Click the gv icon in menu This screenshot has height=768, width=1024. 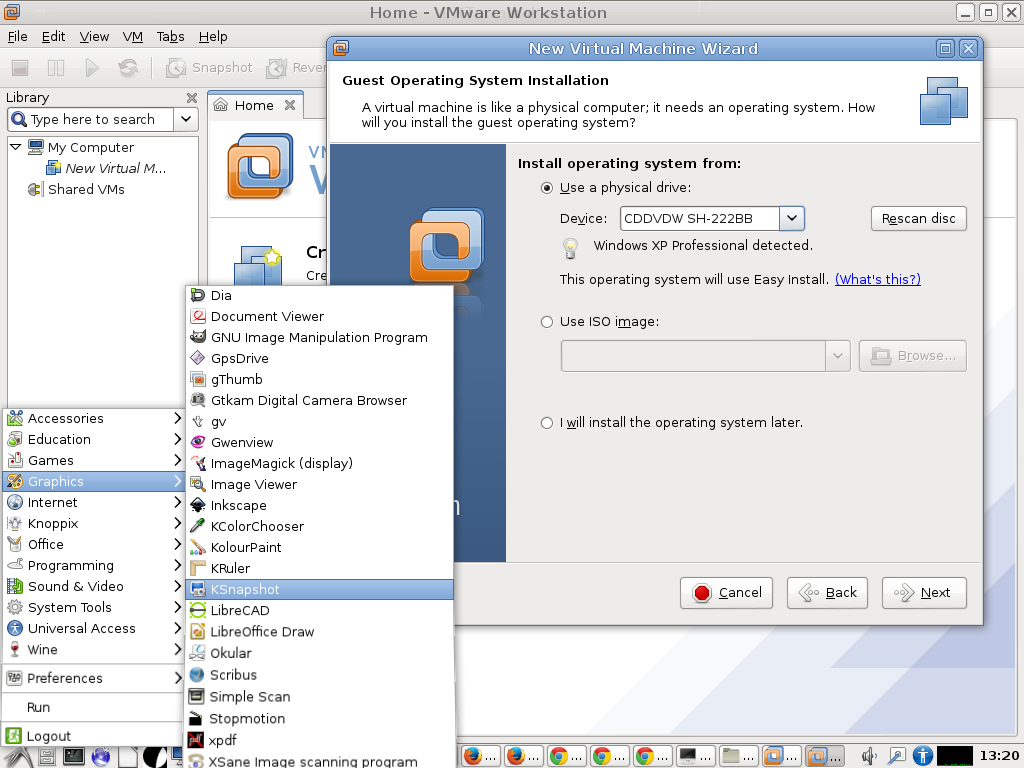pos(198,421)
